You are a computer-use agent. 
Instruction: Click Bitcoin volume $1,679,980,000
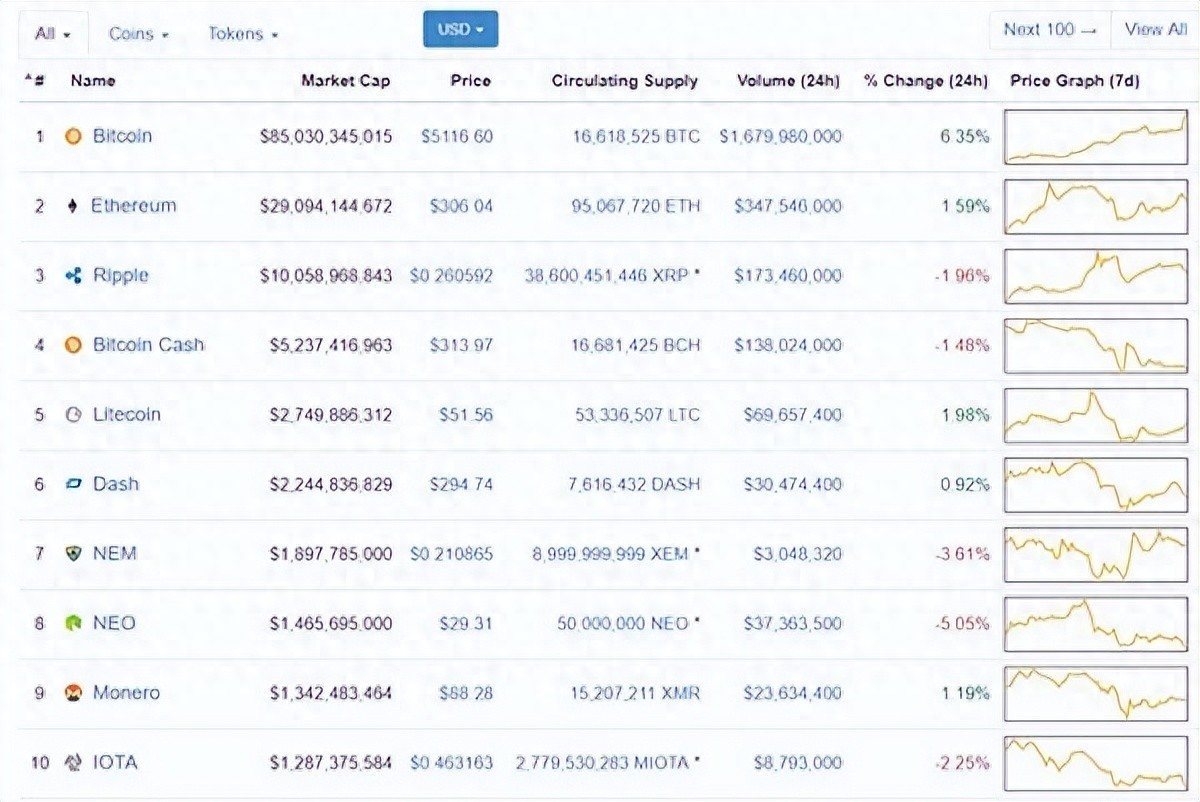pos(781,136)
